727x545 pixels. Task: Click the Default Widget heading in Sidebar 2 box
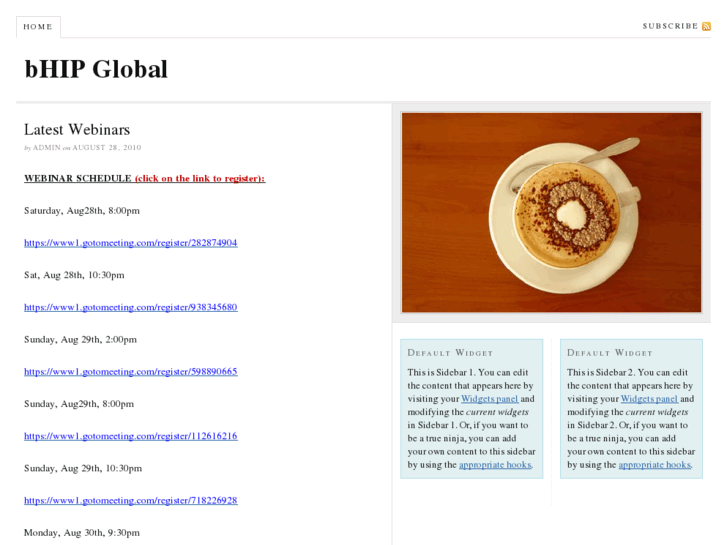(x=609, y=353)
